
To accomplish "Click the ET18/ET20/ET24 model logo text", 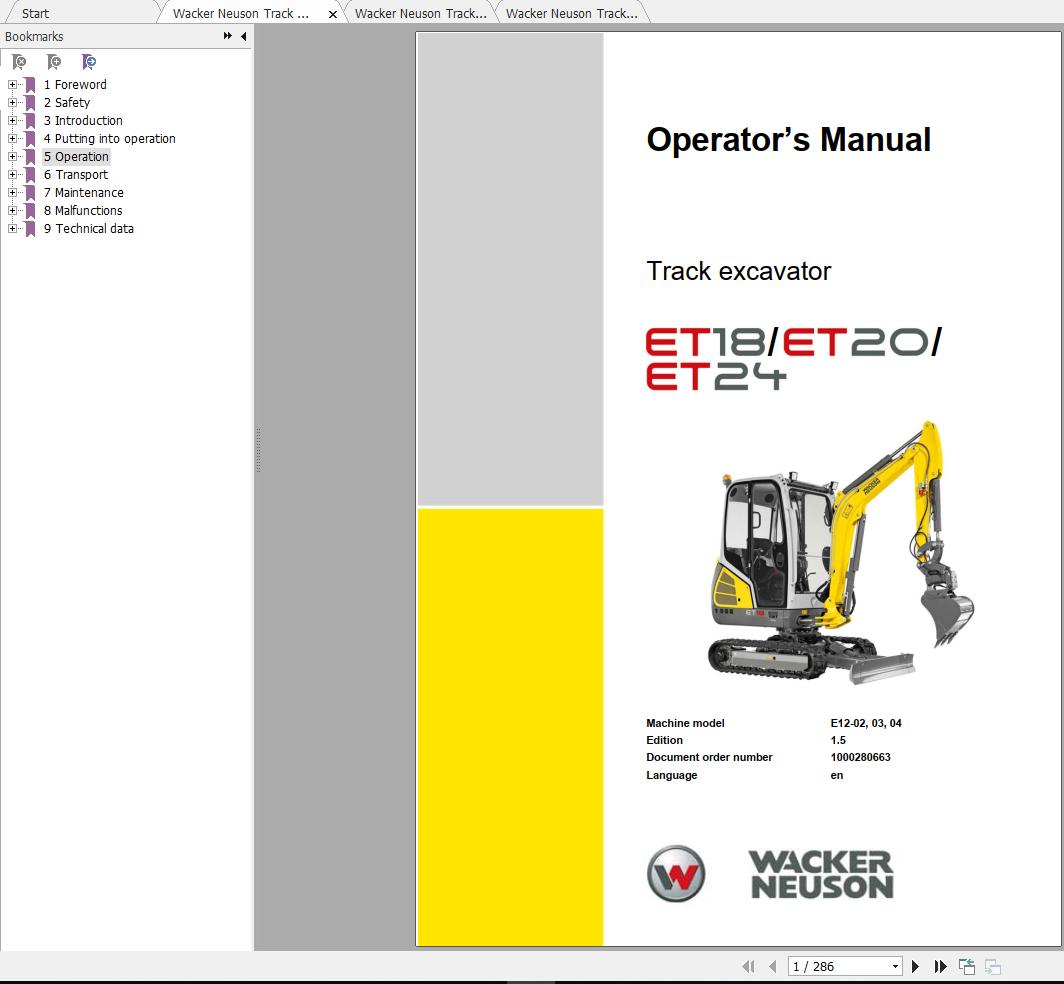I will [794, 358].
